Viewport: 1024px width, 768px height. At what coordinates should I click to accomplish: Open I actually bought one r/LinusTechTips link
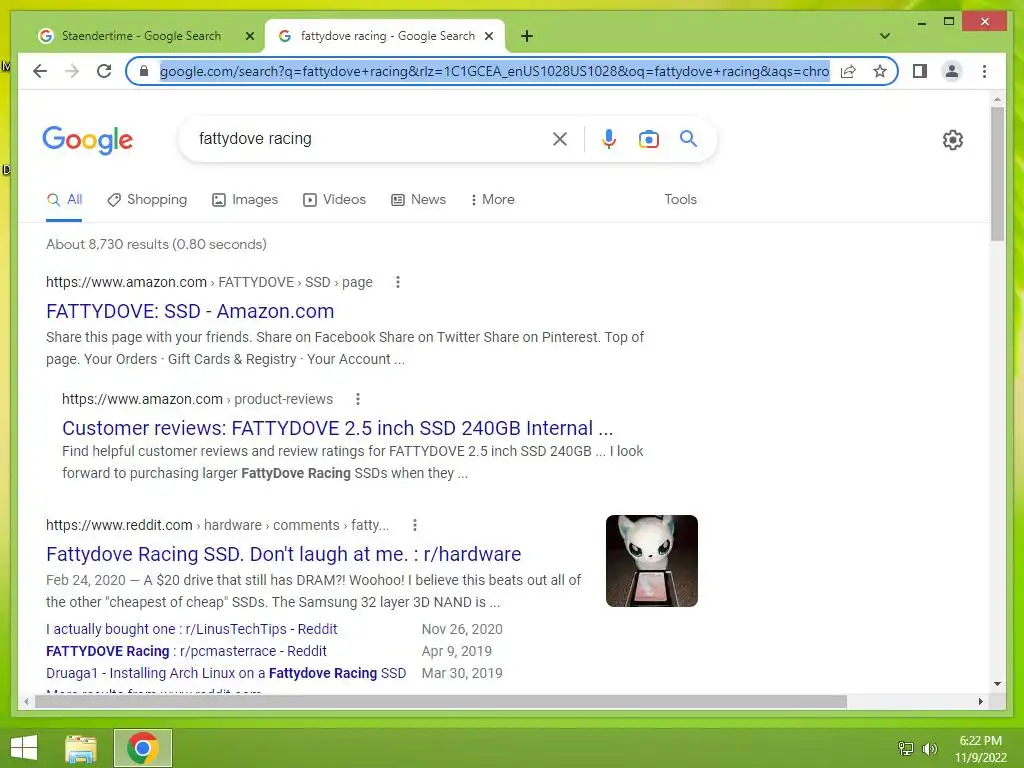[191, 630]
